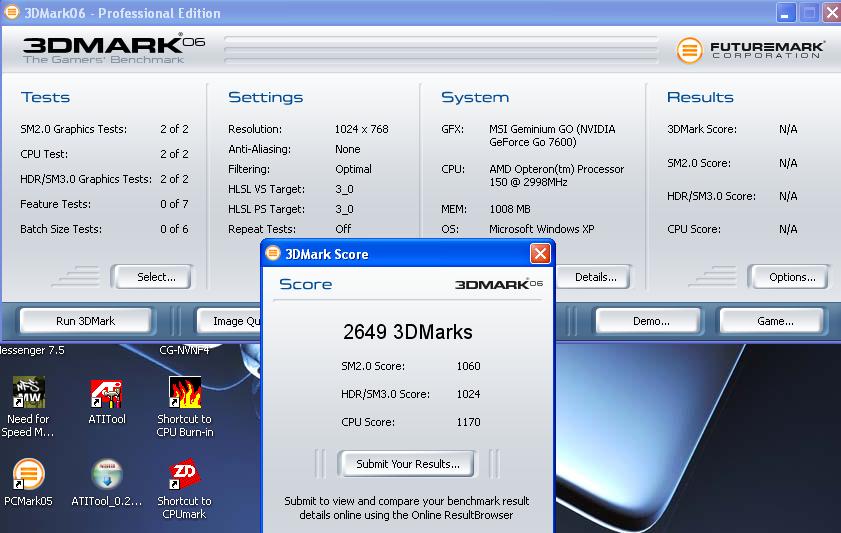Click Submit Your Results...
This screenshot has height=533, width=841.
pyautogui.click(x=407, y=464)
